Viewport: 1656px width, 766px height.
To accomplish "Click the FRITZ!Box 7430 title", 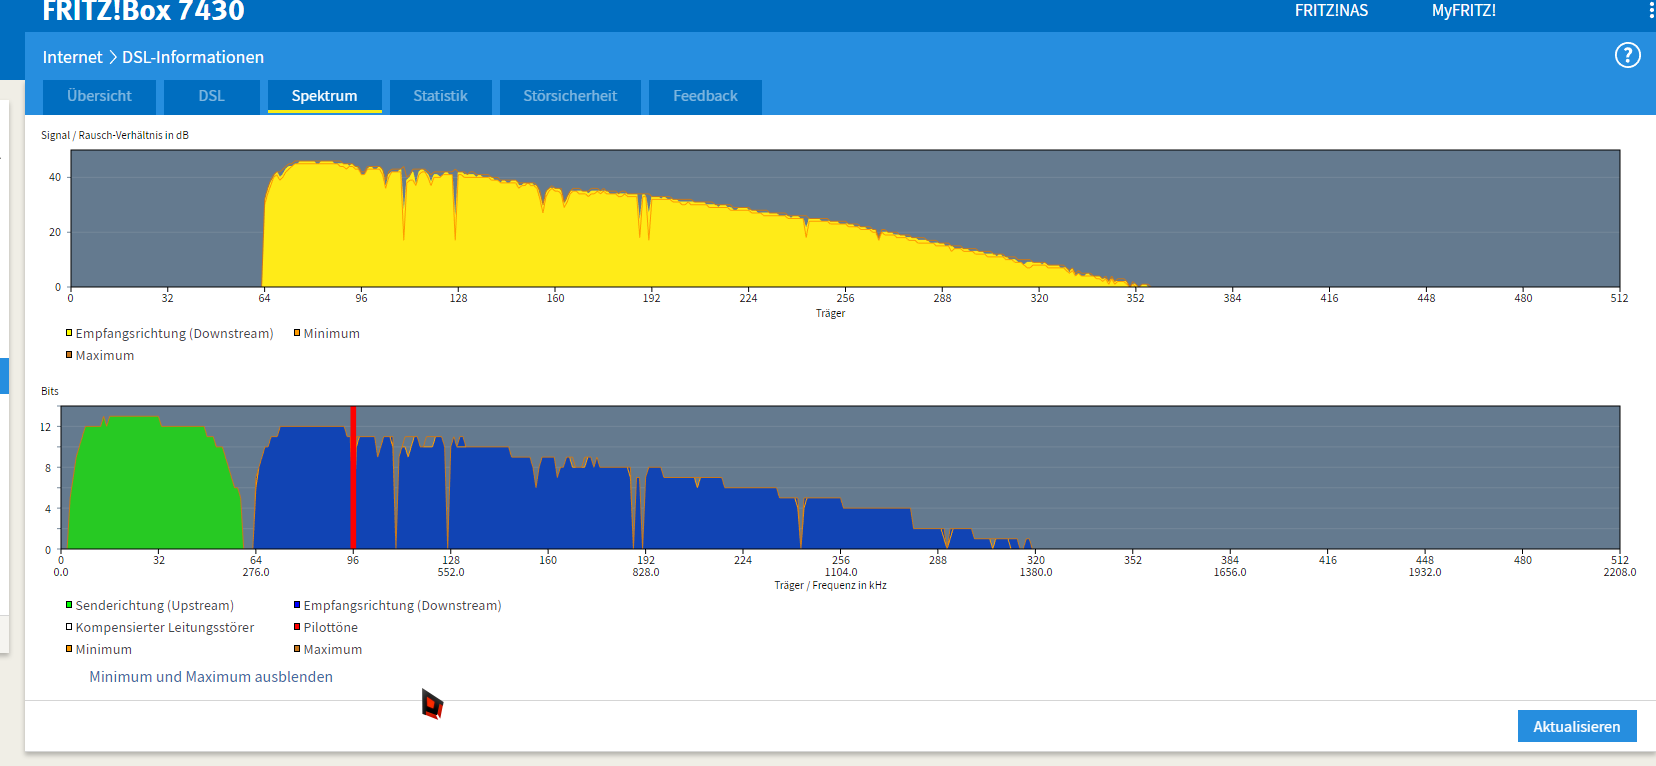I will (143, 11).
